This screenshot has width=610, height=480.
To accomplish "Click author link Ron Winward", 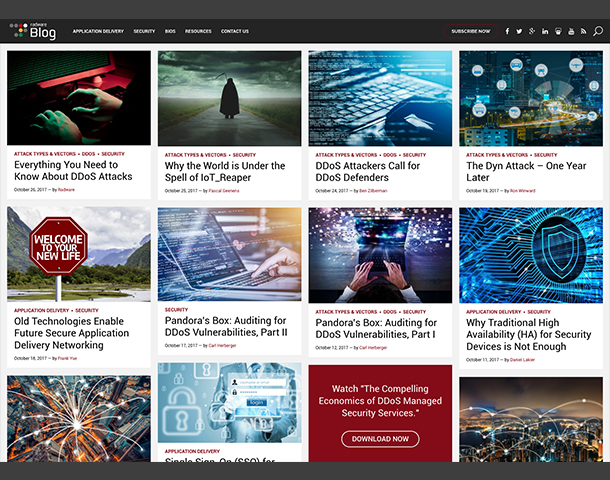I will pyautogui.click(x=522, y=191).
